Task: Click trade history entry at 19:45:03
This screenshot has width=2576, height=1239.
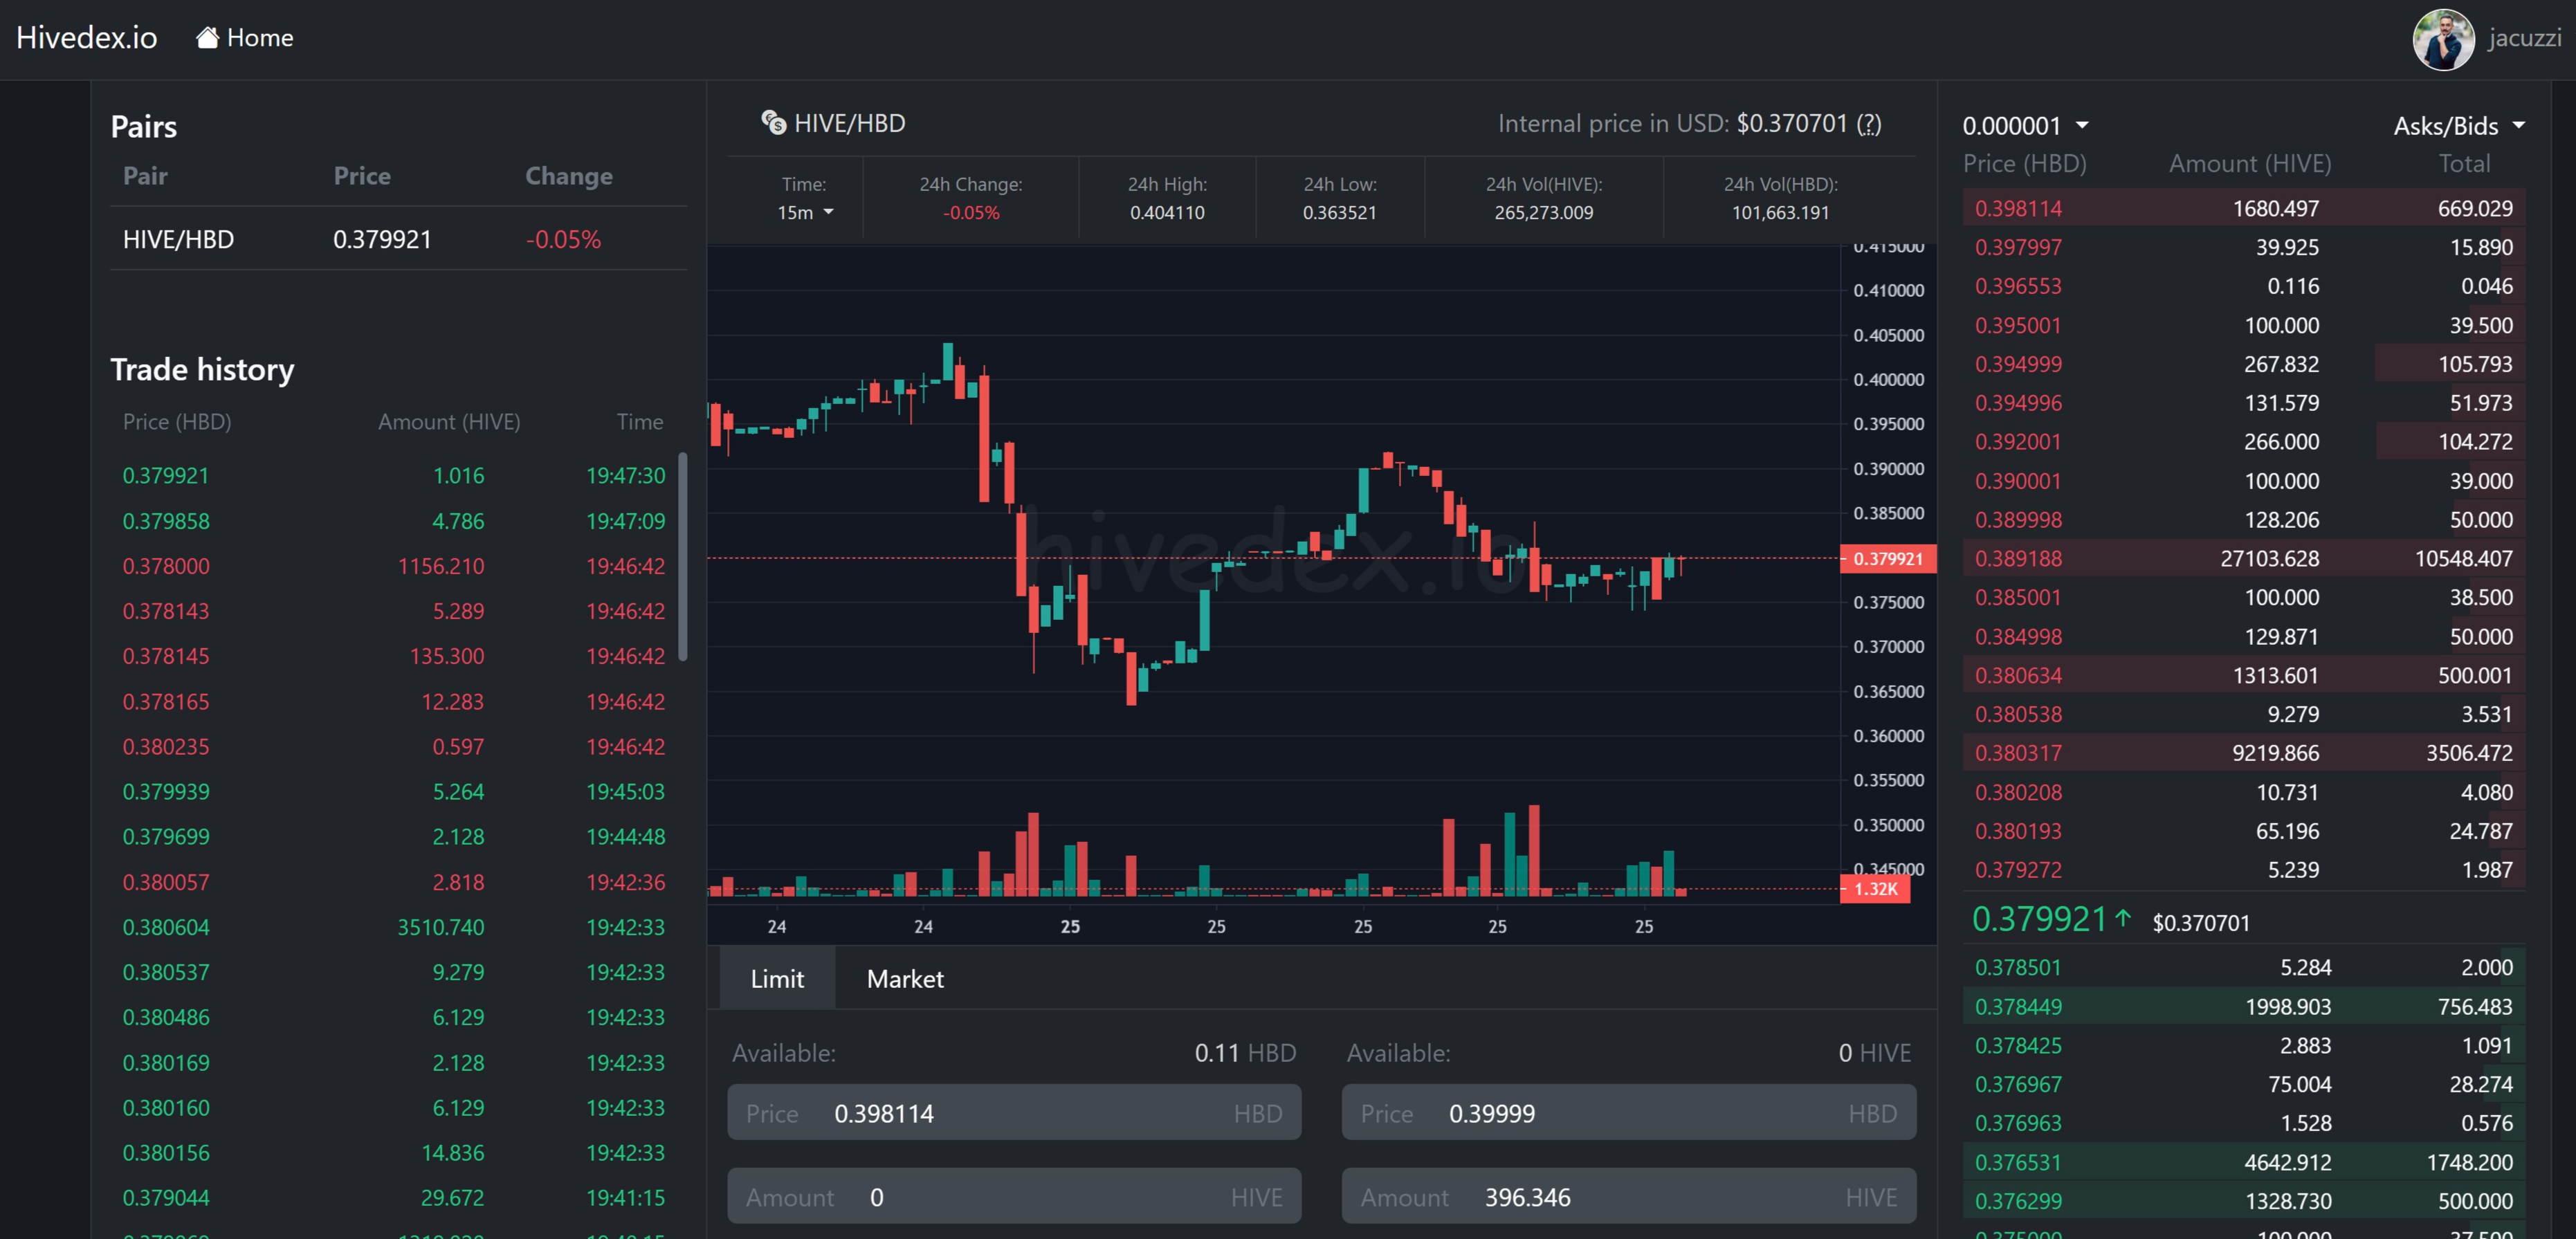Action: pyautogui.click(x=394, y=791)
